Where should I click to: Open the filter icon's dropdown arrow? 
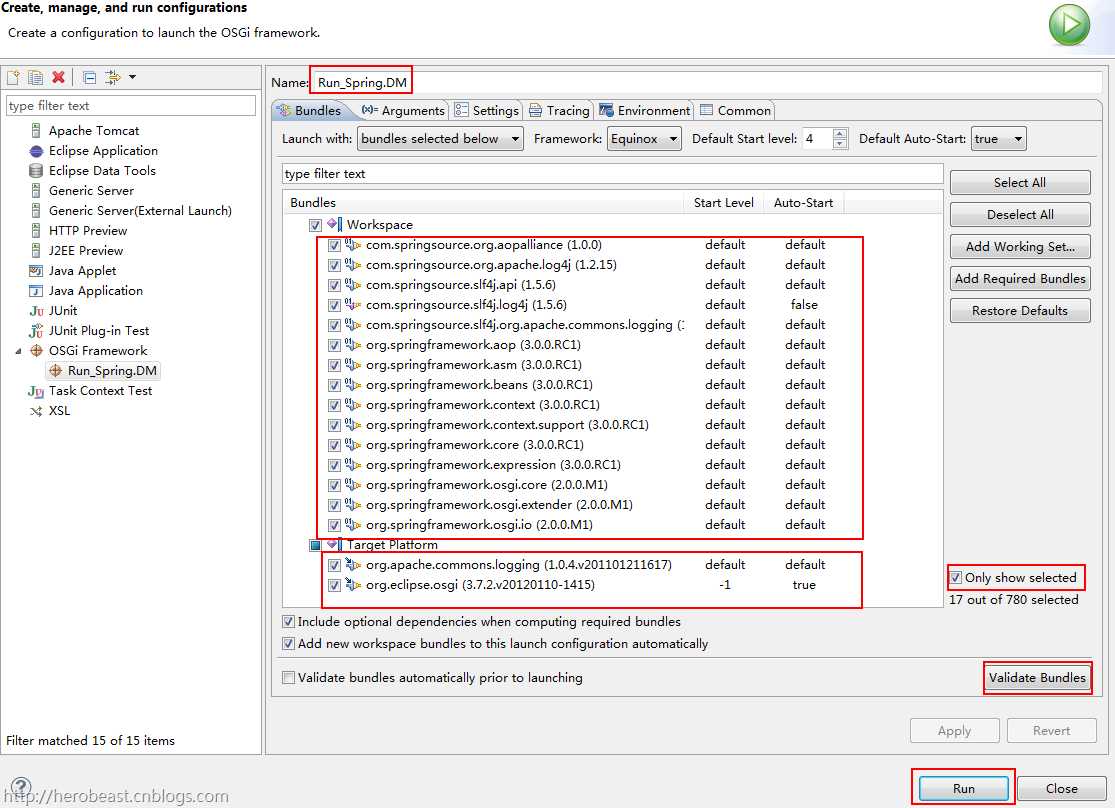pos(132,78)
